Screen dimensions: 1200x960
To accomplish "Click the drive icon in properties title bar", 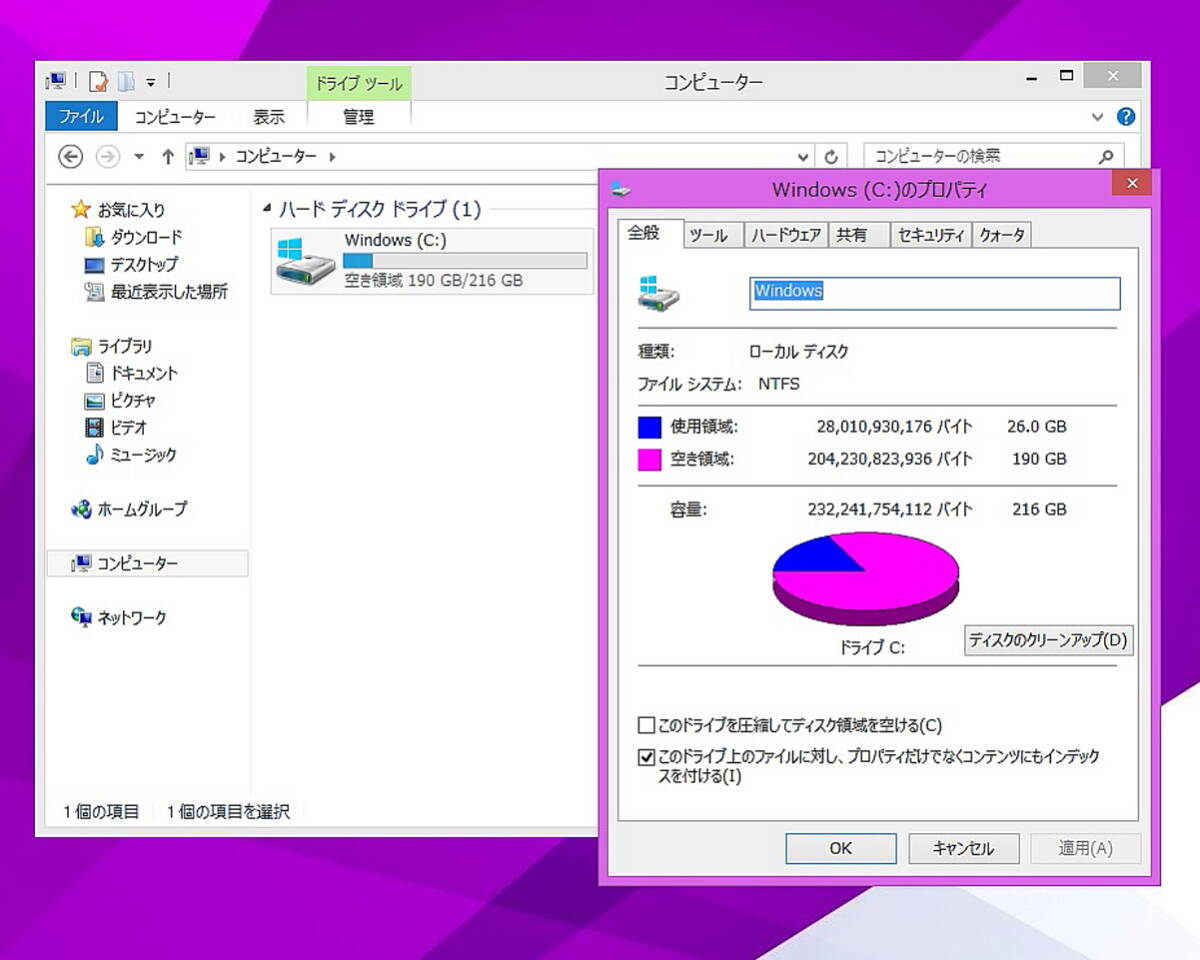I will pyautogui.click(x=622, y=188).
